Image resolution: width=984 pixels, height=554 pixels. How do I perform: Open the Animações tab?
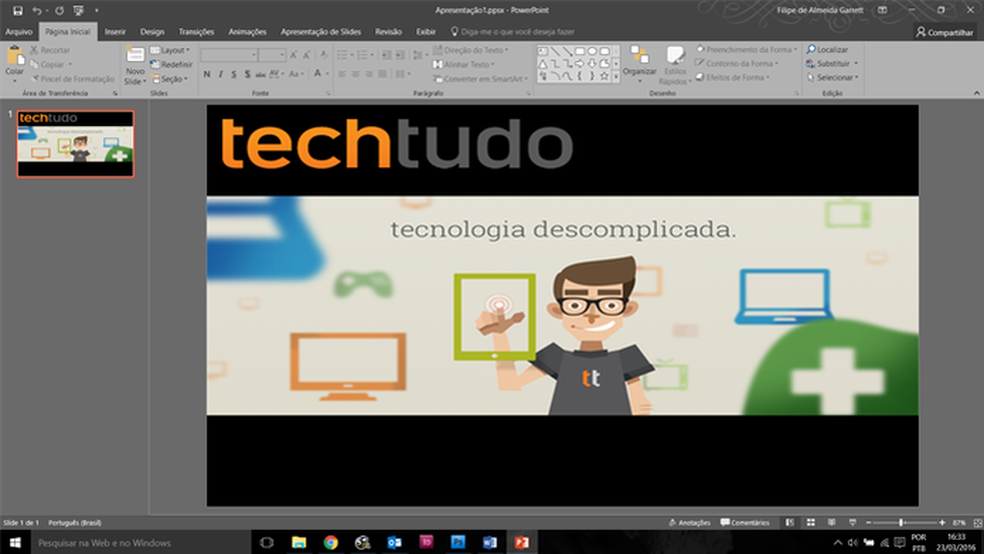pyautogui.click(x=247, y=31)
